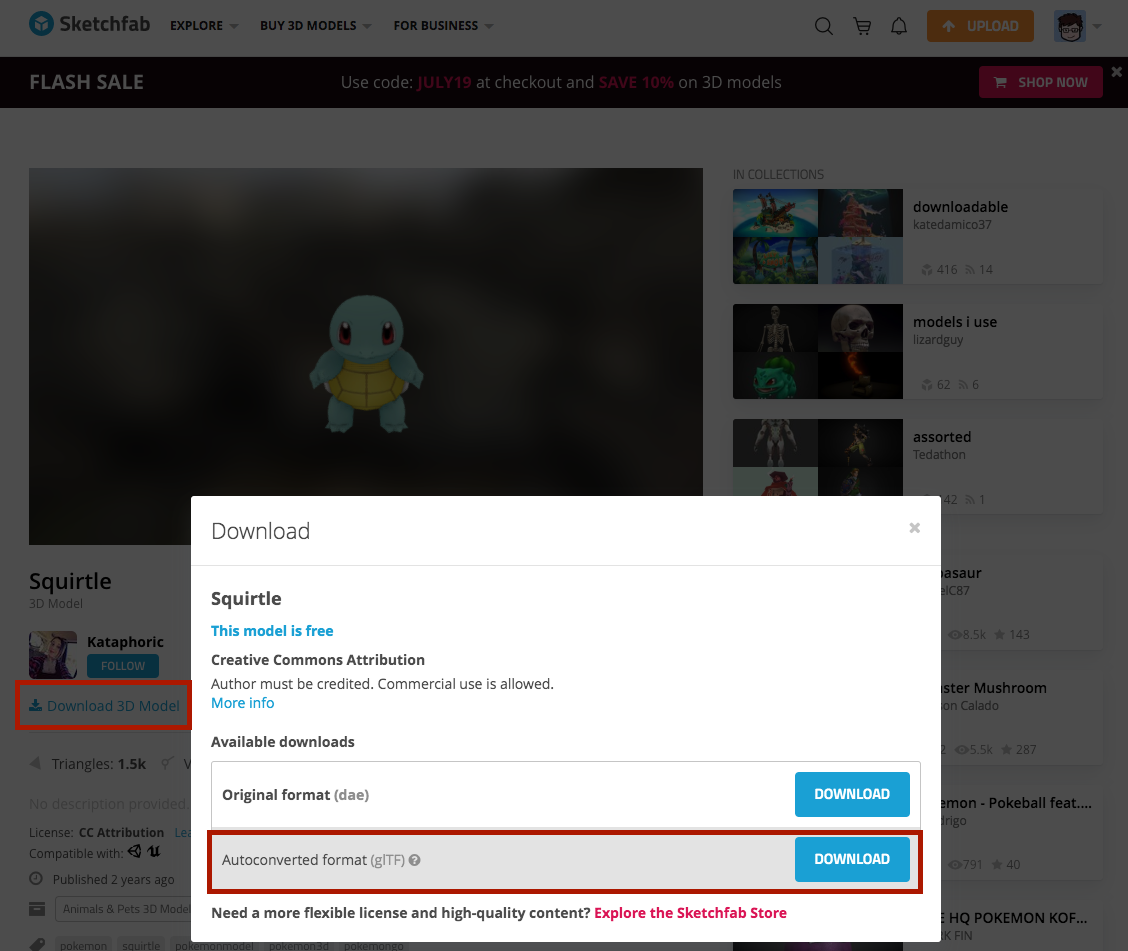Image resolution: width=1128 pixels, height=951 pixels.
Task: Click the Upload button
Action: (980, 26)
